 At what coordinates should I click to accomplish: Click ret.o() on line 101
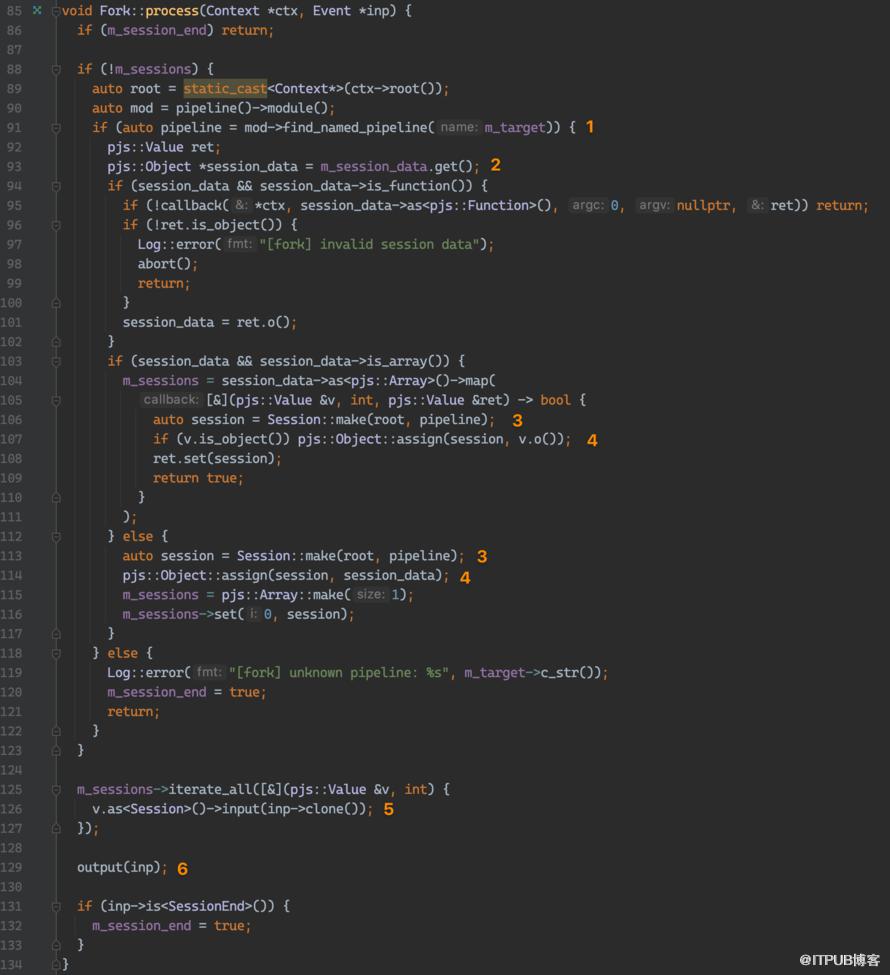point(263,322)
